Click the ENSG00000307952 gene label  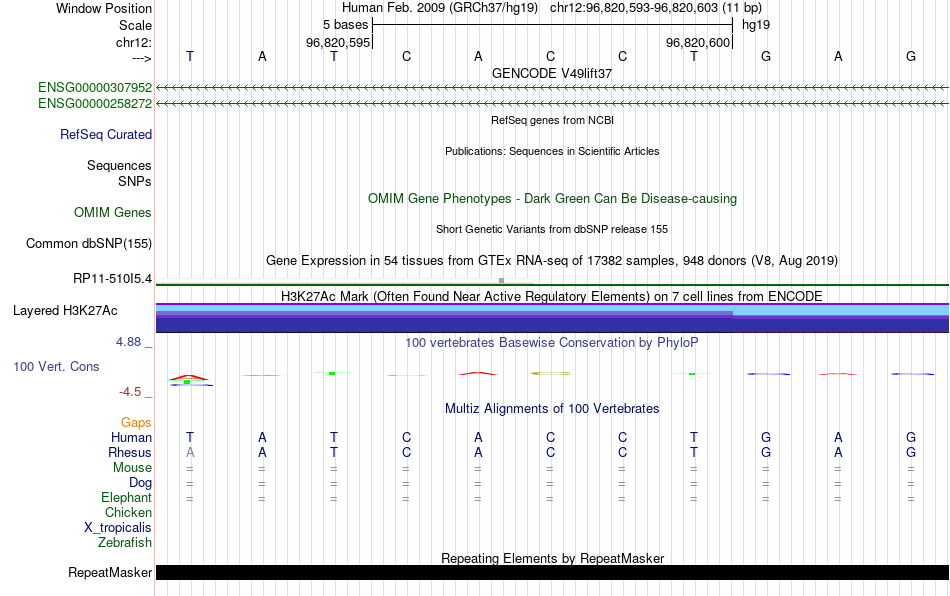pyautogui.click(x=95, y=87)
